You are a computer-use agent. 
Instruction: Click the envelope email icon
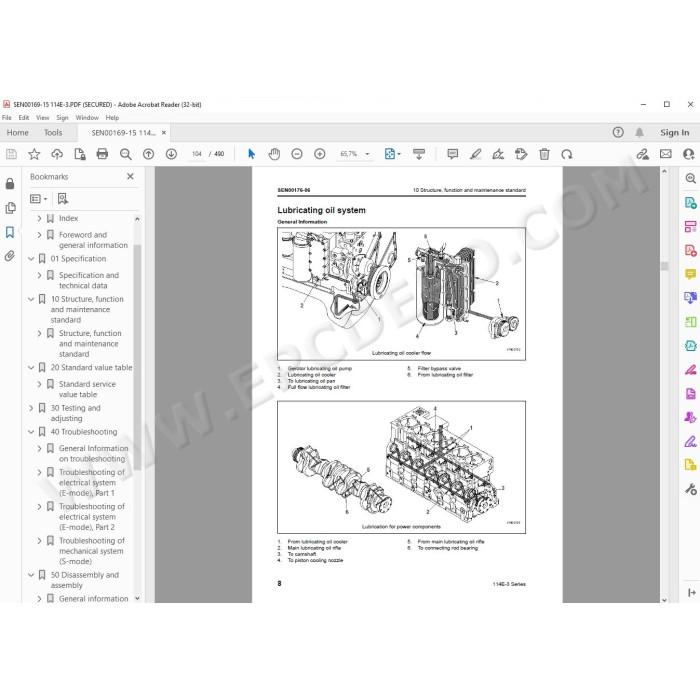(666, 154)
